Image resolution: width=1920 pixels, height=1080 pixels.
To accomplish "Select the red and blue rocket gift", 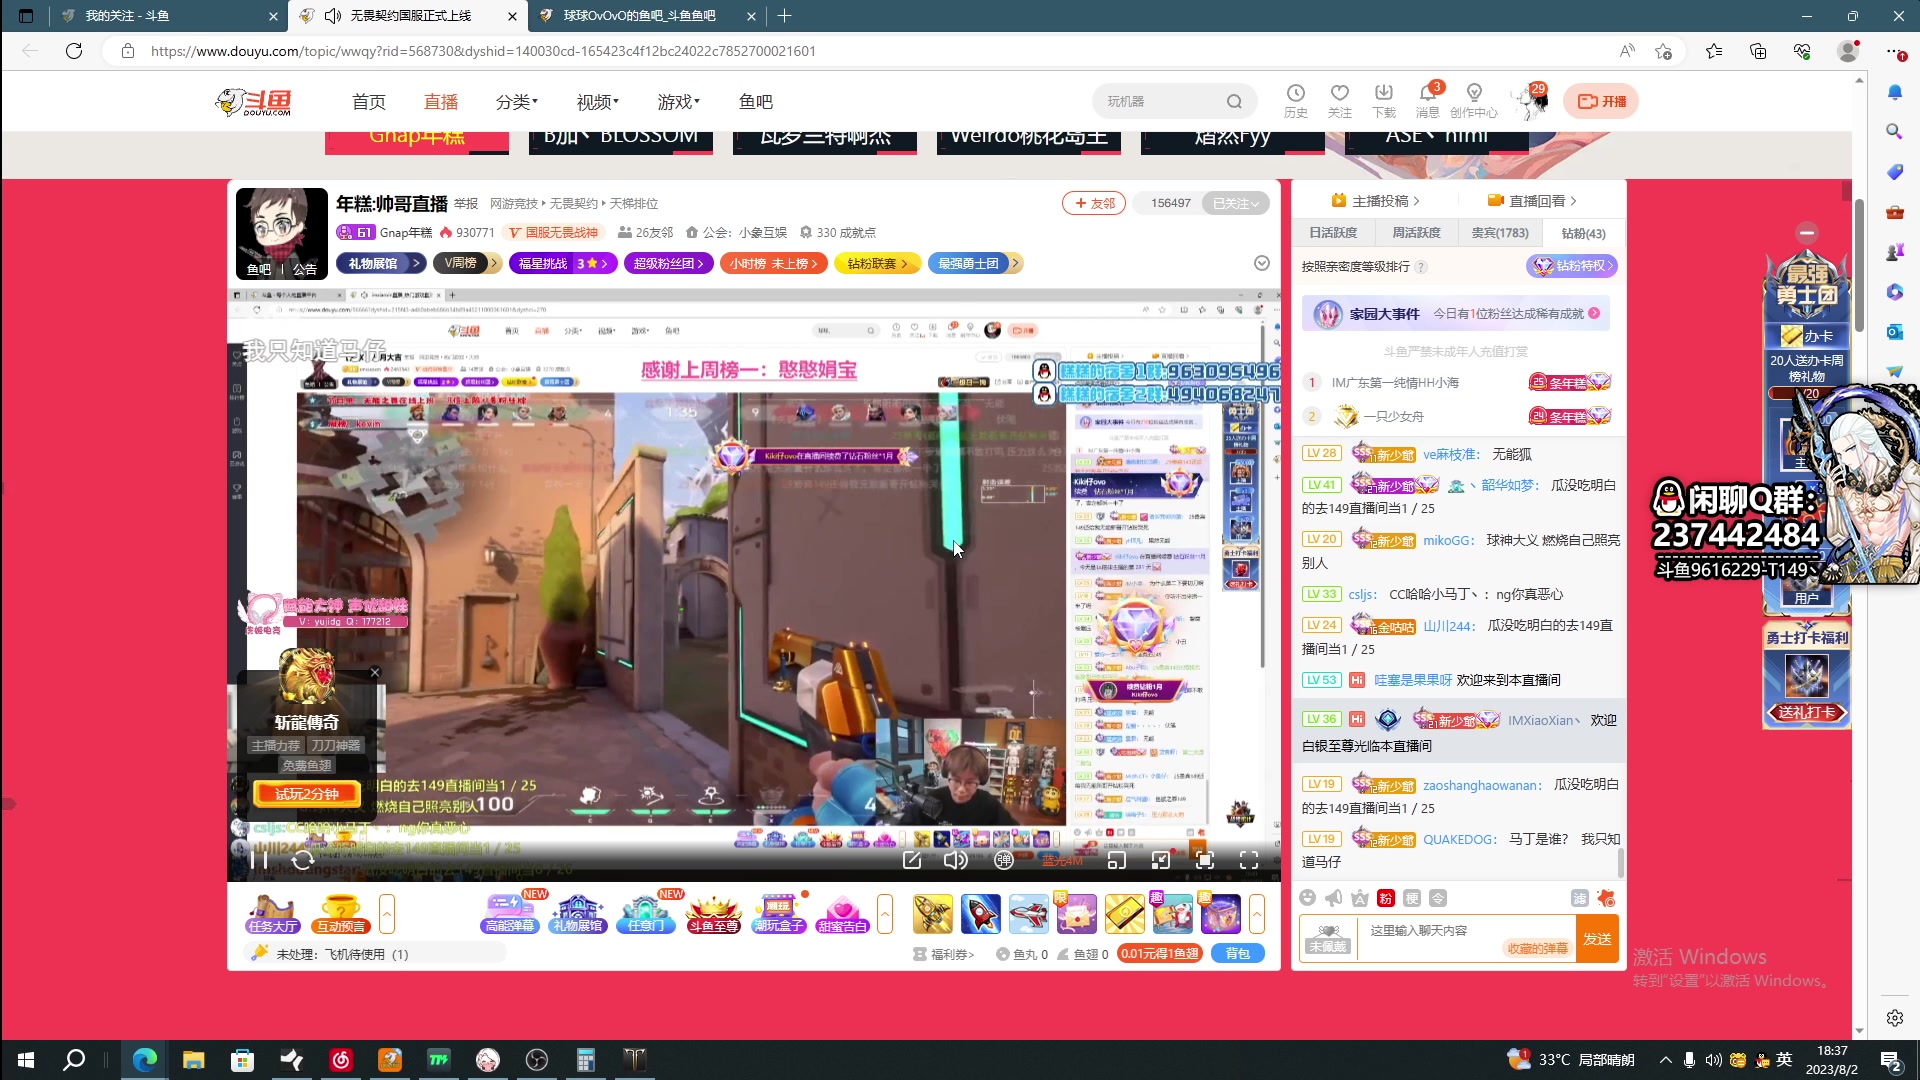I will (x=981, y=914).
